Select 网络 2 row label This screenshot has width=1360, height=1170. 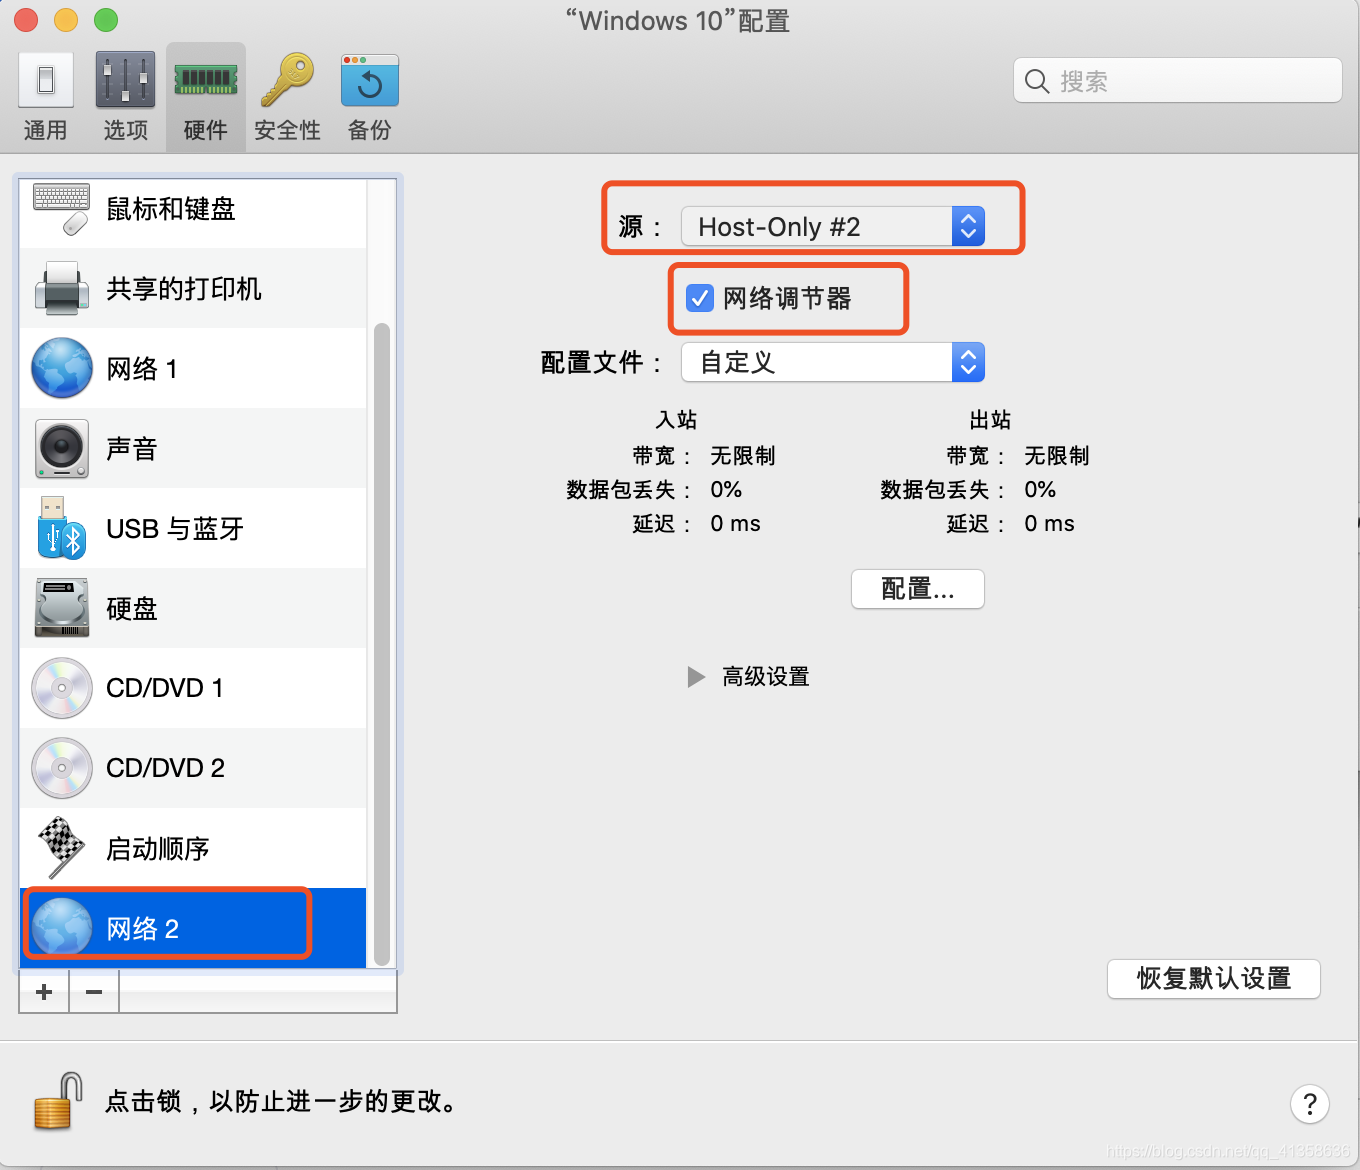pos(142,928)
